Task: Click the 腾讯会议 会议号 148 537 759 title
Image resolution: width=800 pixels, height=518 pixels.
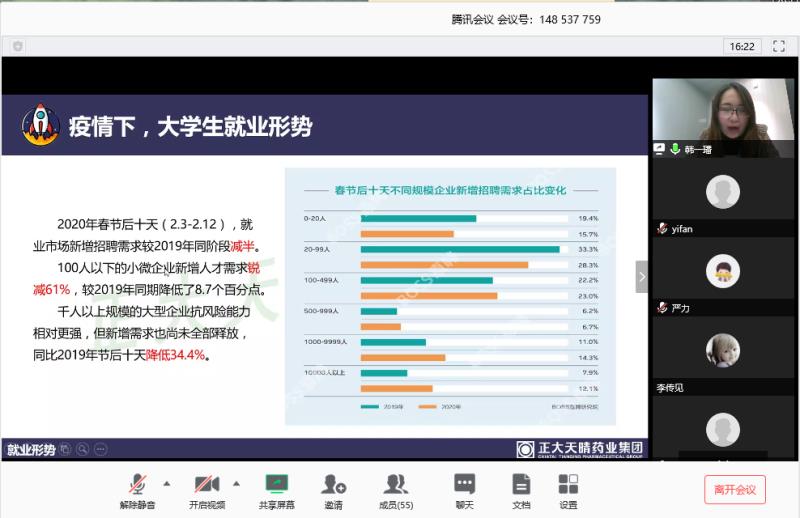Action: pyautogui.click(x=526, y=20)
